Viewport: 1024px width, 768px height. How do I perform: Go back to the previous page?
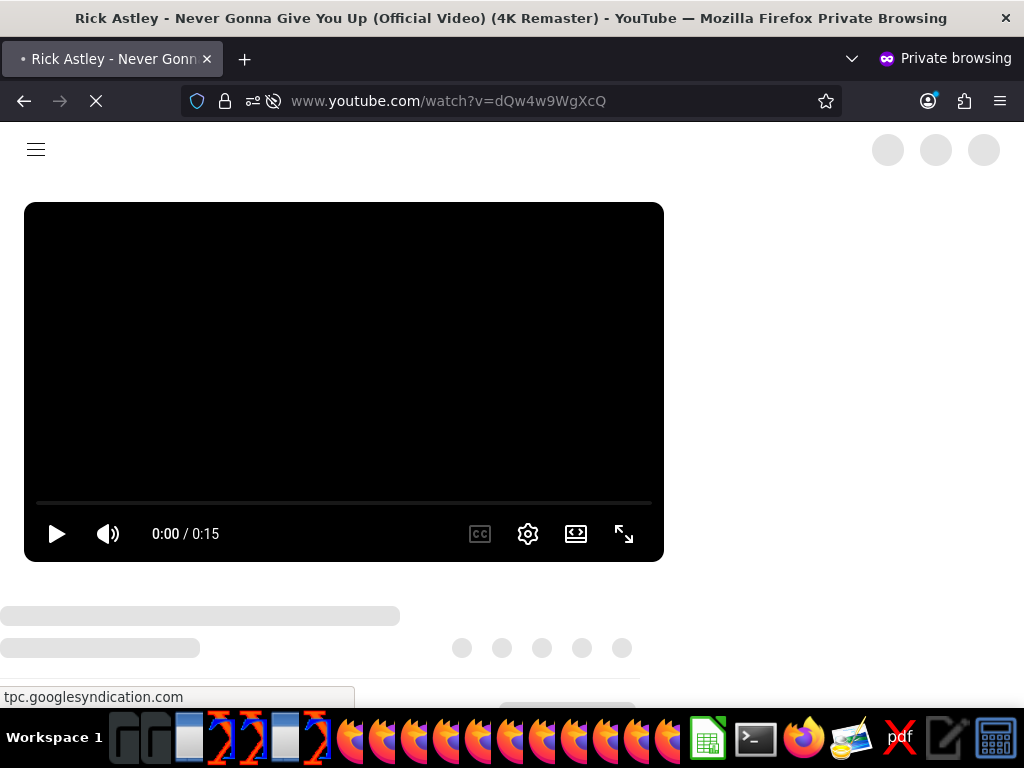pyautogui.click(x=24, y=101)
